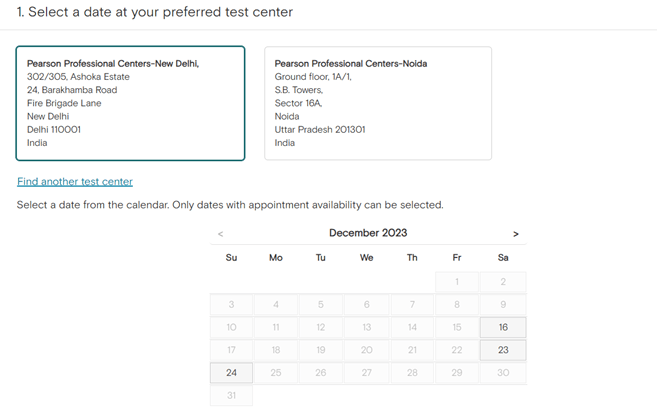The image size is (657, 415).
Task: Click the December 2023 month heading
Action: (x=368, y=233)
